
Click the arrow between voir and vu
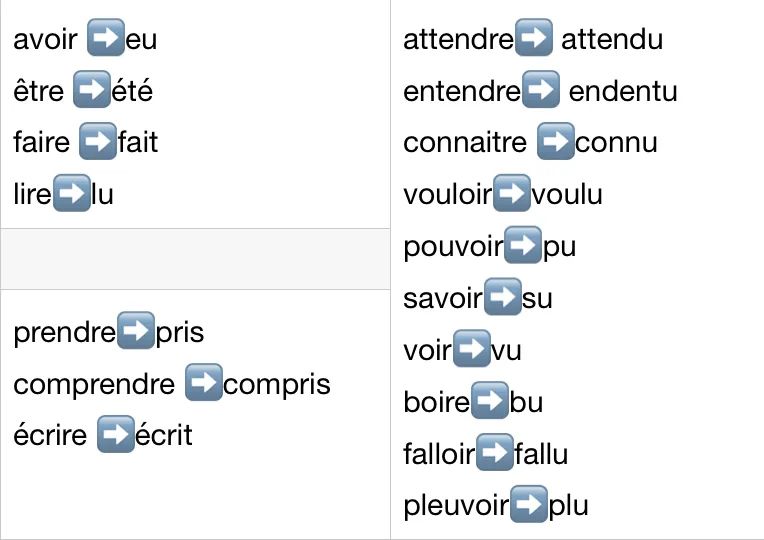472,348
